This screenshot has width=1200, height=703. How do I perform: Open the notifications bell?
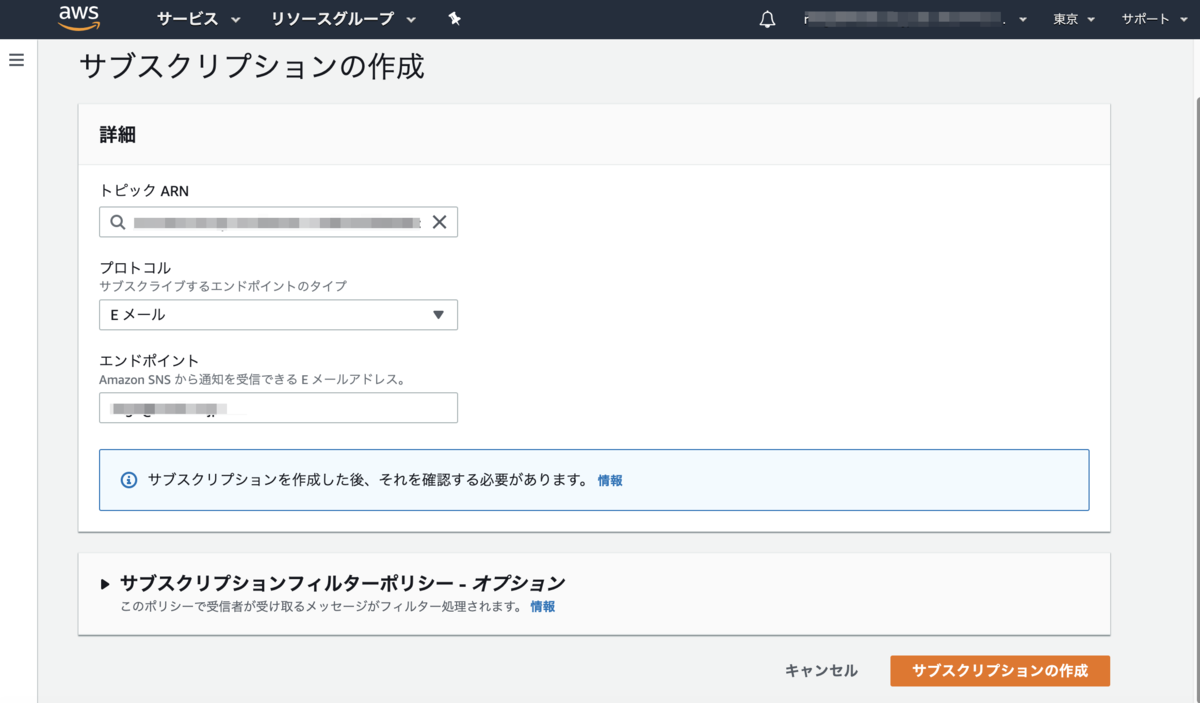point(767,18)
